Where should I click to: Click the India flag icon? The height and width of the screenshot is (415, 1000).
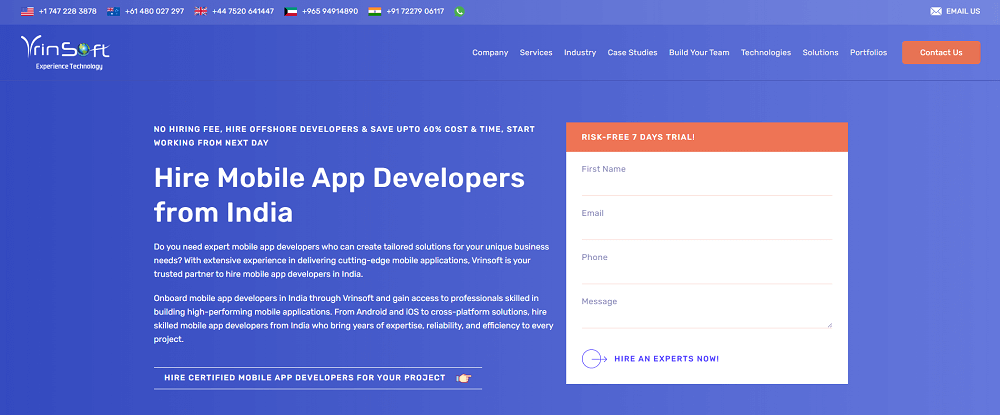[374, 11]
